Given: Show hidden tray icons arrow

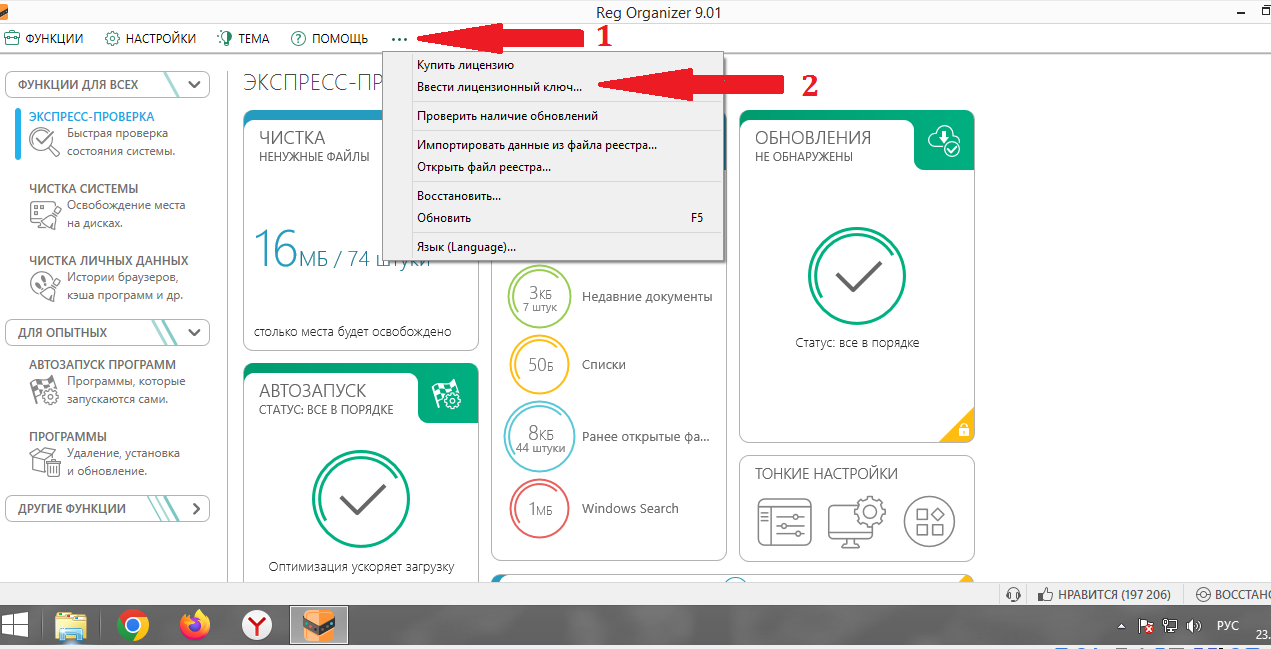Looking at the screenshot, I should point(1123,627).
